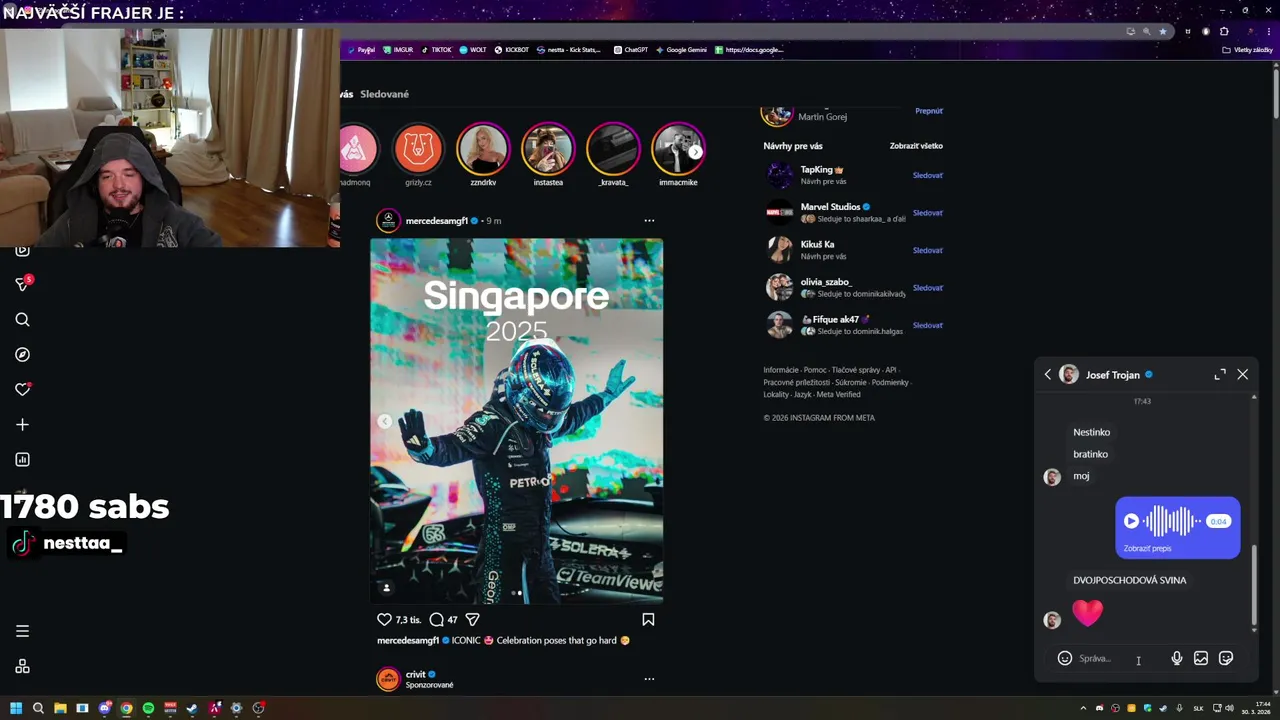
Task: Follow Fifque ak47 with Sledovať
Action: click(x=928, y=325)
